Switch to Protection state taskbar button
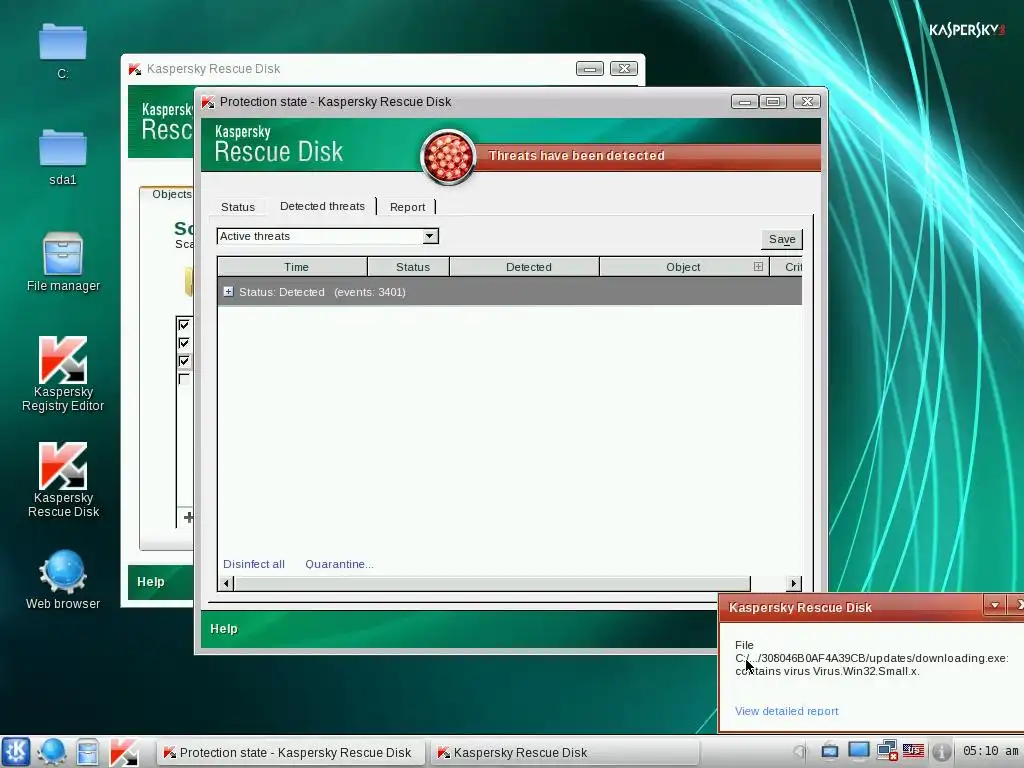This screenshot has width=1024, height=768. pyautogui.click(x=291, y=752)
